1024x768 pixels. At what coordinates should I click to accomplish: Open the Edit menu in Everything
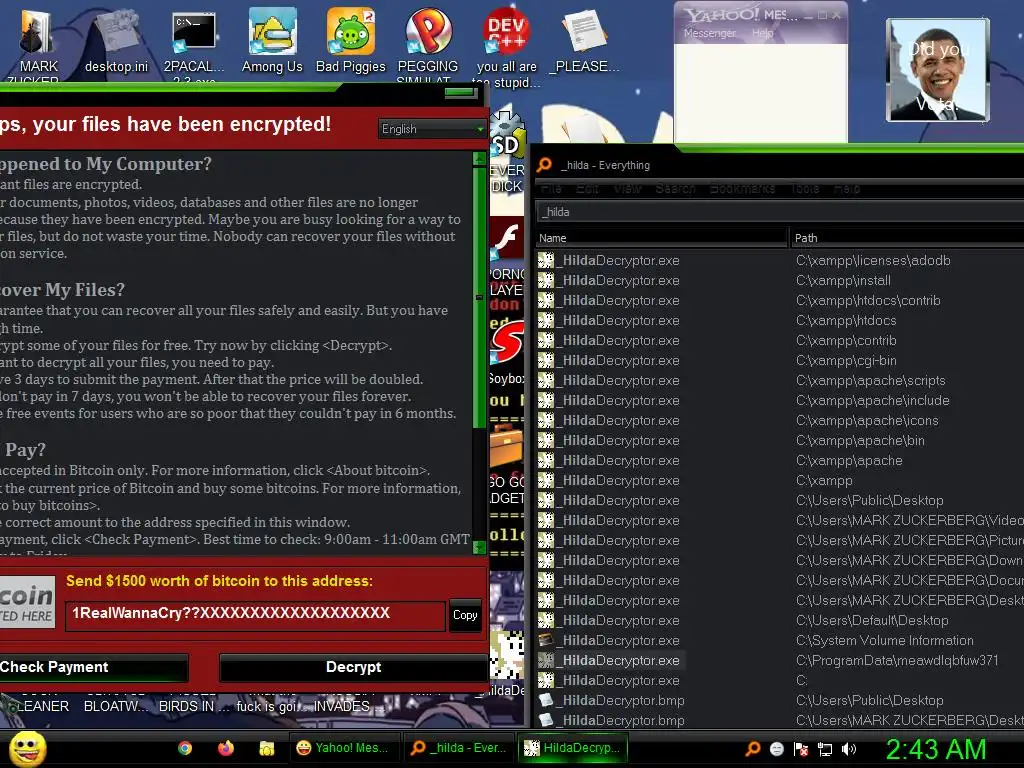[x=588, y=189]
